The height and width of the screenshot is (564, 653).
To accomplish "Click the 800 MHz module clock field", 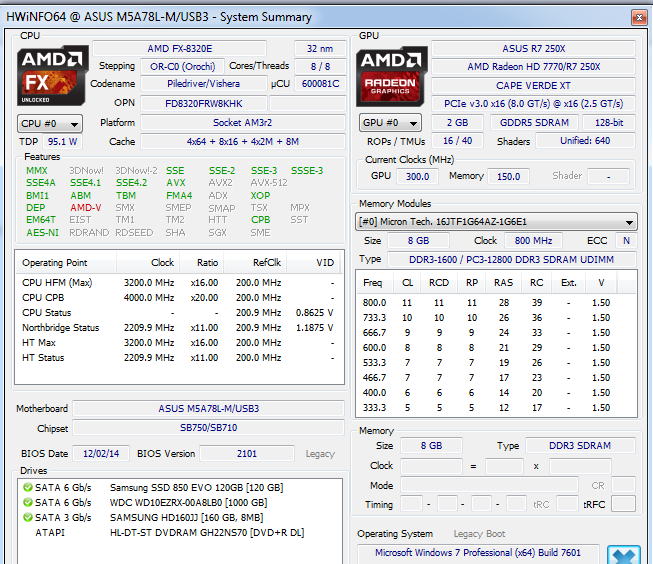I will 533,241.
